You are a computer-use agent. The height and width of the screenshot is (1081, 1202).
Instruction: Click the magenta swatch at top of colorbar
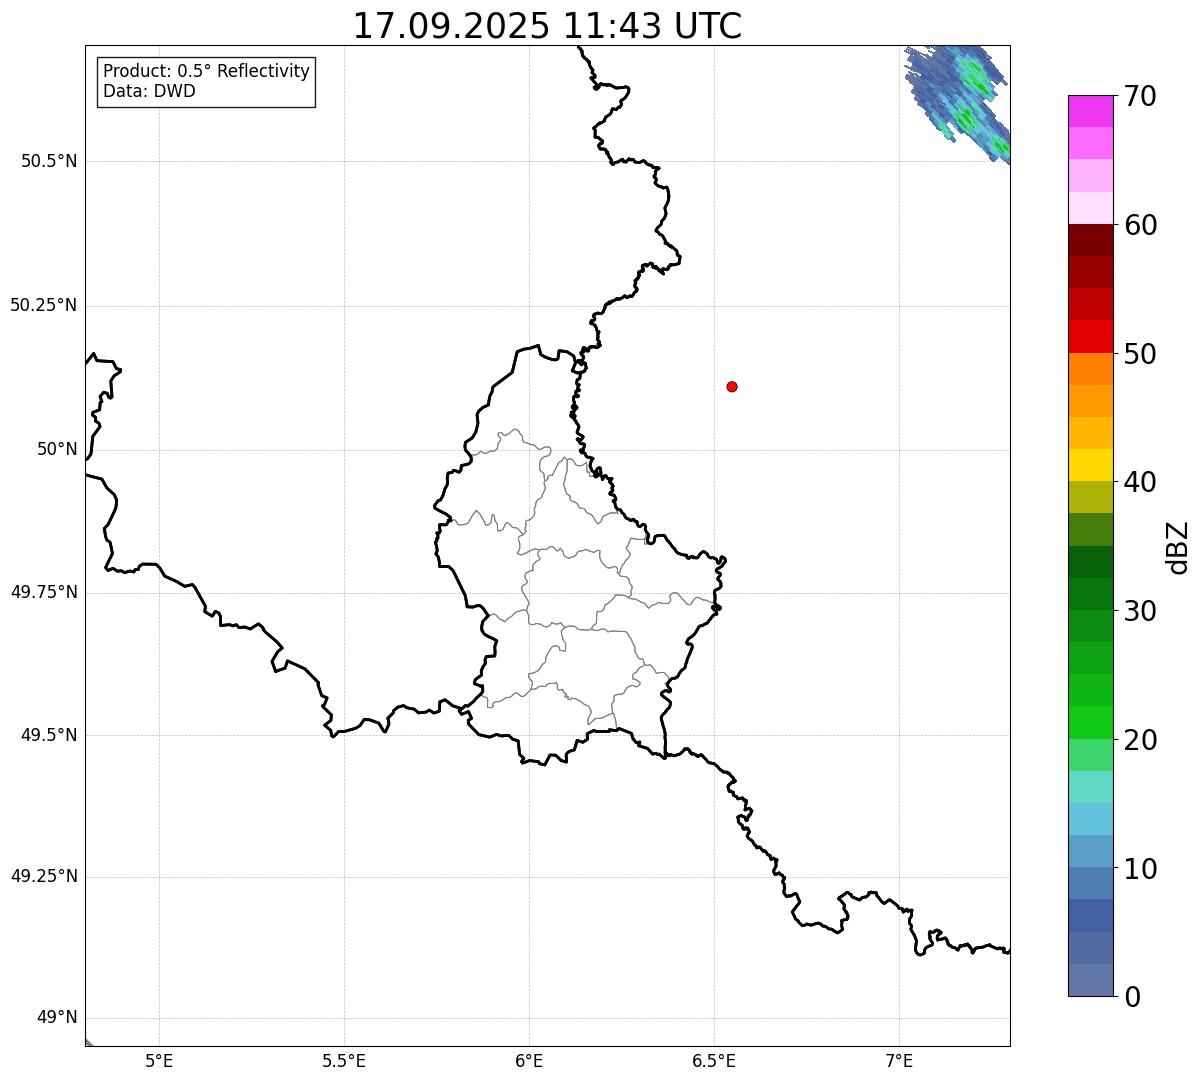[x=1091, y=111]
